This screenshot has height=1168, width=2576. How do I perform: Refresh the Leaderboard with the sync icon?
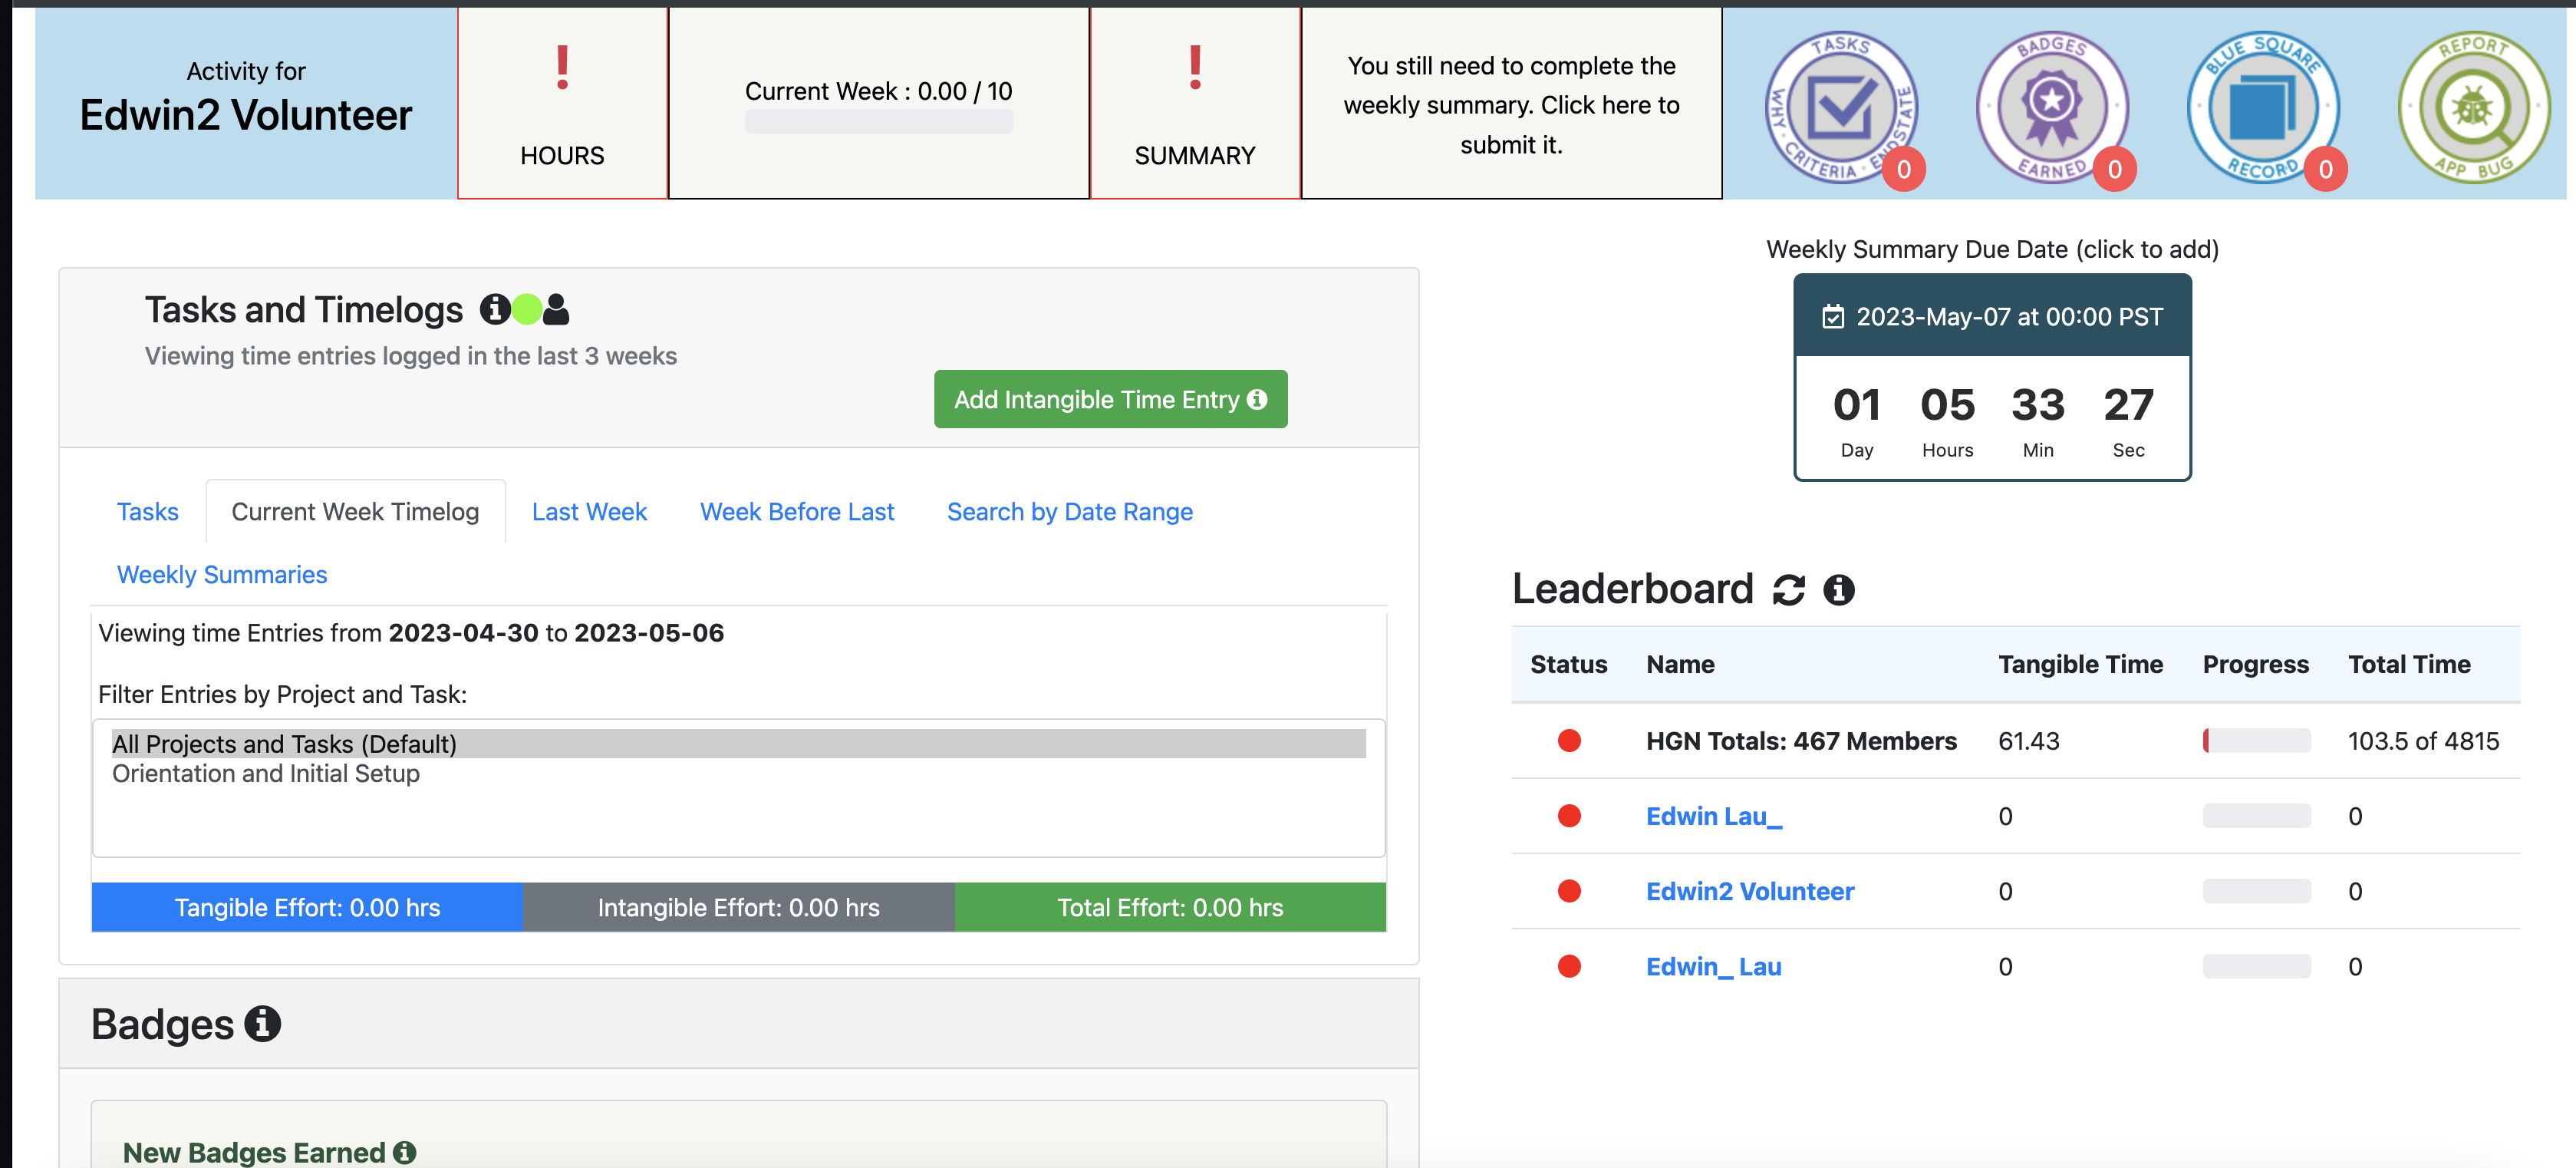[x=1789, y=590]
